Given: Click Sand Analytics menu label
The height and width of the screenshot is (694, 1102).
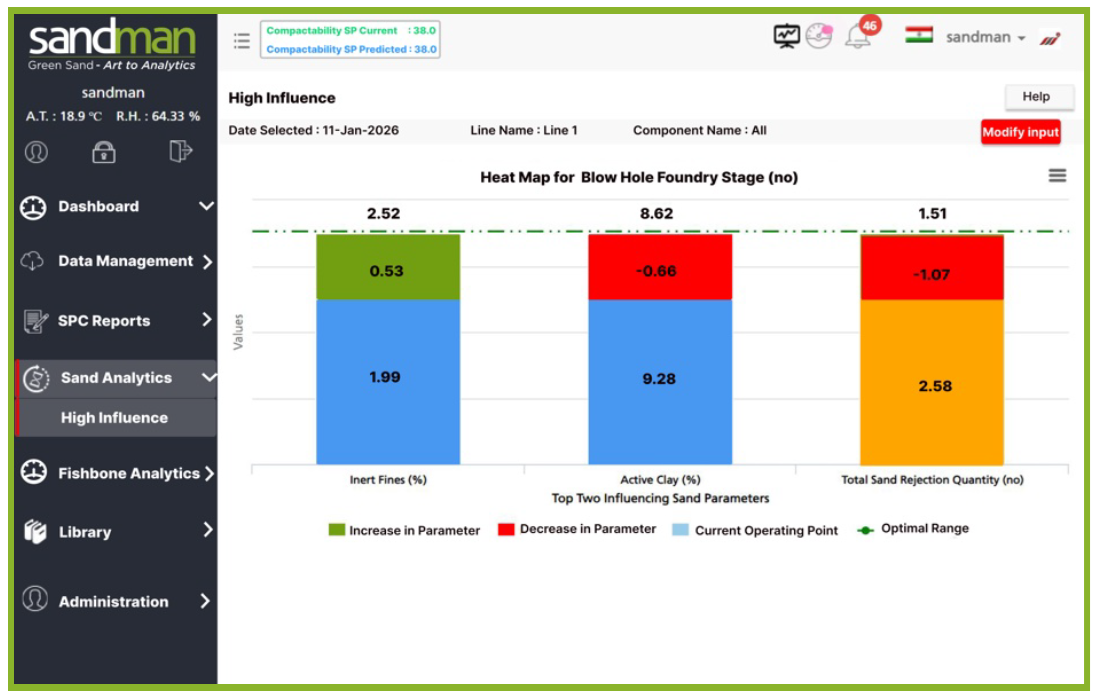Looking at the screenshot, I should (116, 378).
